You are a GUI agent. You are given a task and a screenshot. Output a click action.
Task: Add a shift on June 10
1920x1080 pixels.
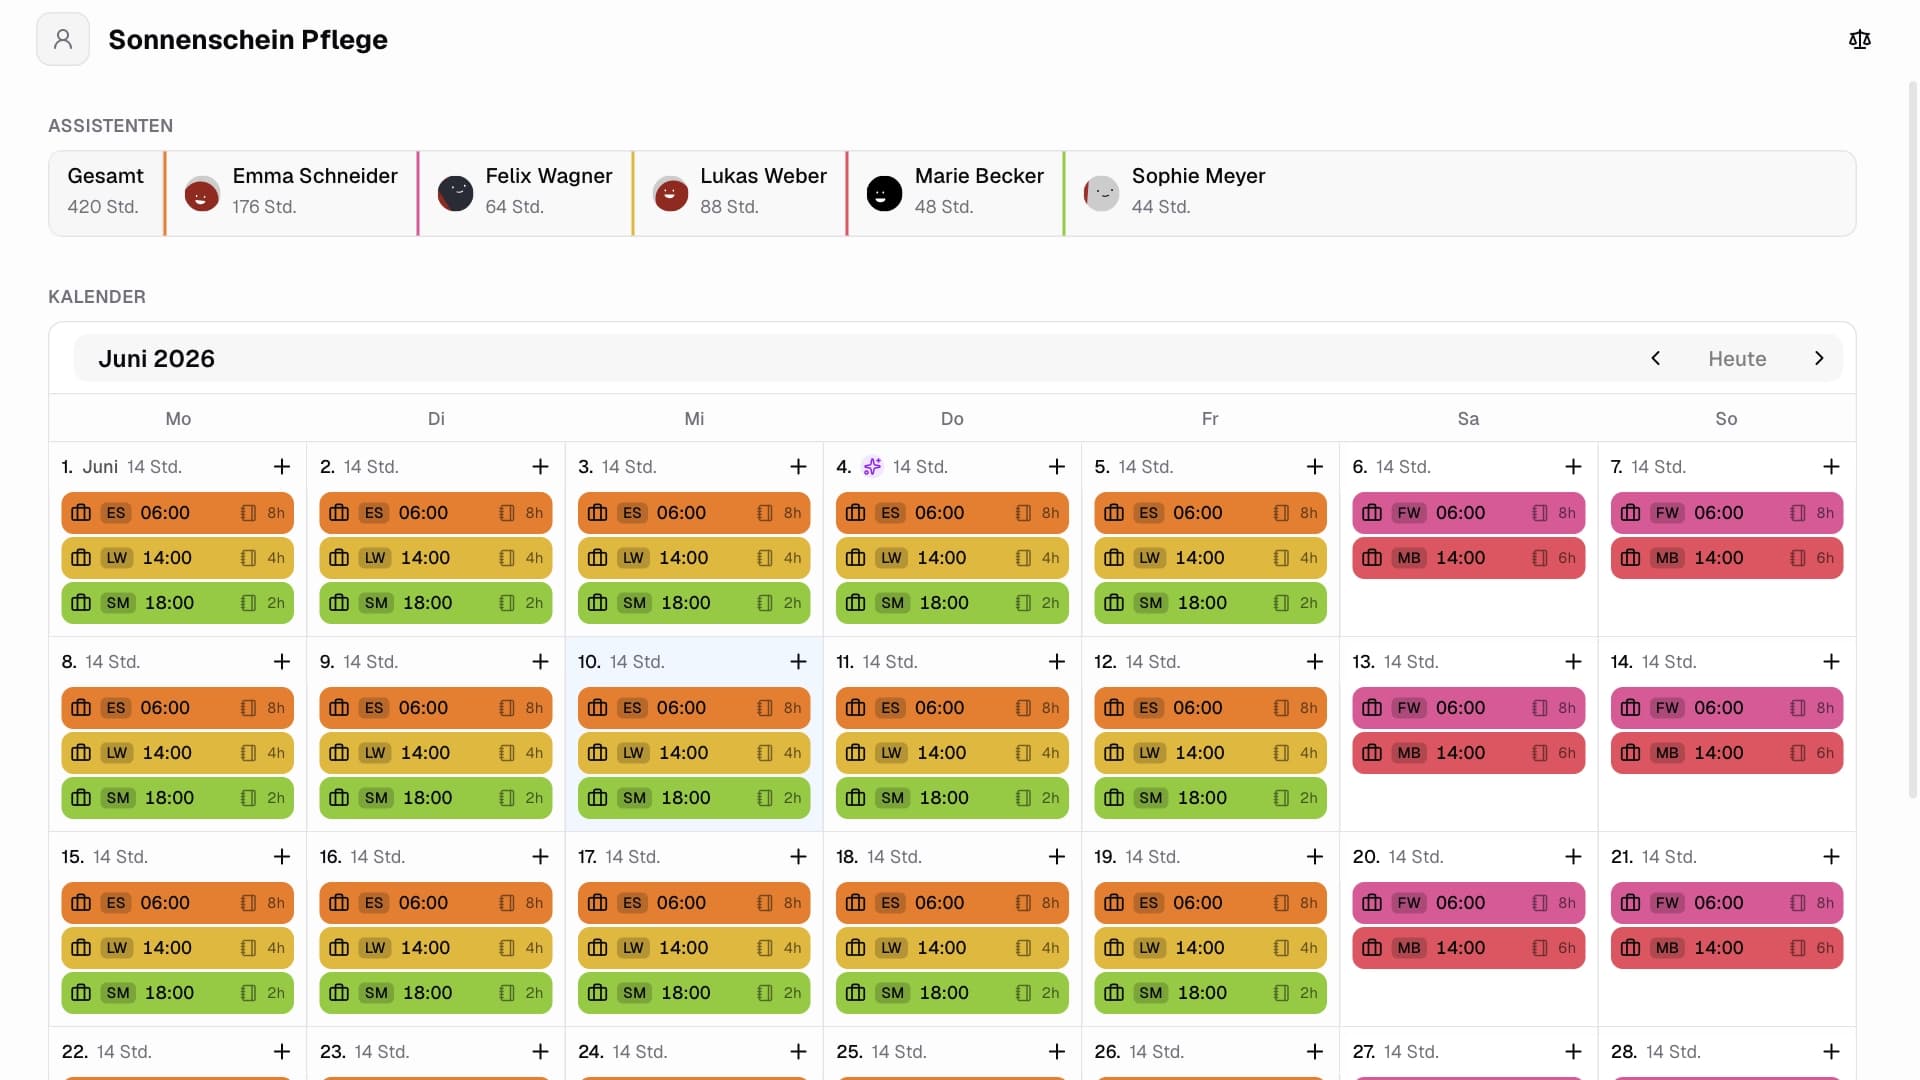(798, 662)
